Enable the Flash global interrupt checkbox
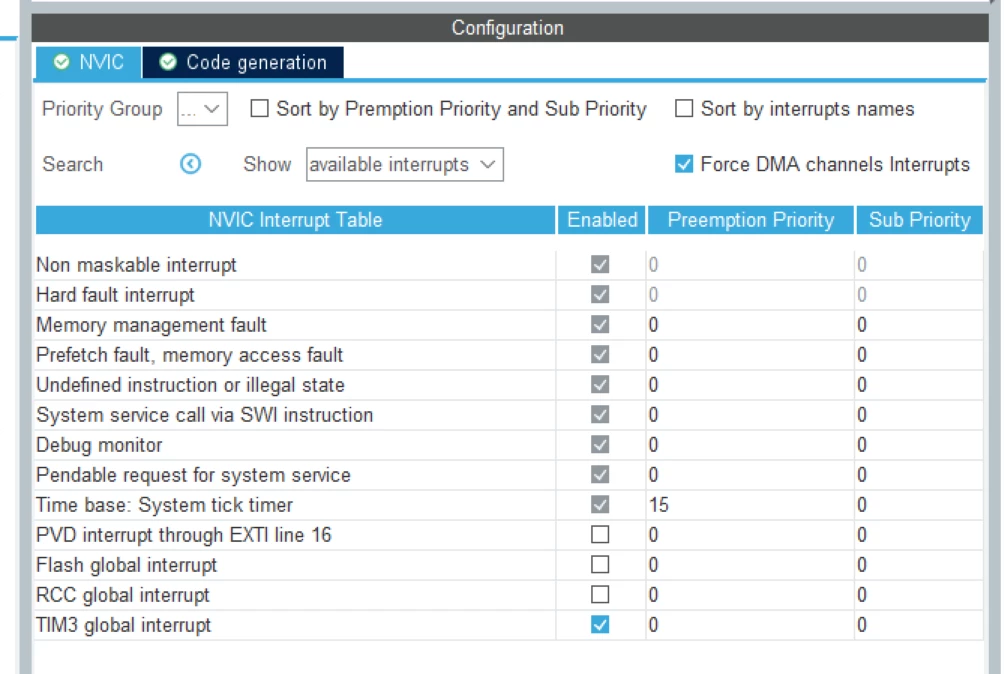 [600, 565]
